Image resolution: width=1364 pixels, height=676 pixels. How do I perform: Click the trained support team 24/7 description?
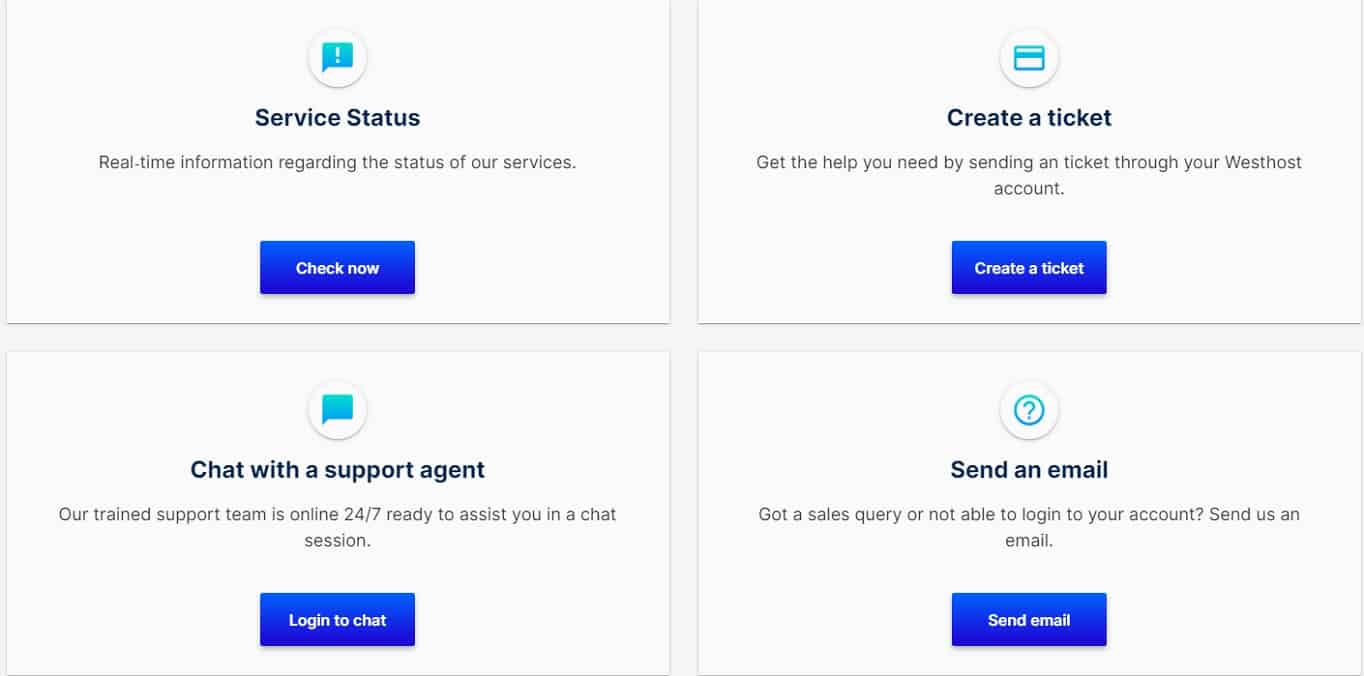pyautogui.click(x=337, y=527)
